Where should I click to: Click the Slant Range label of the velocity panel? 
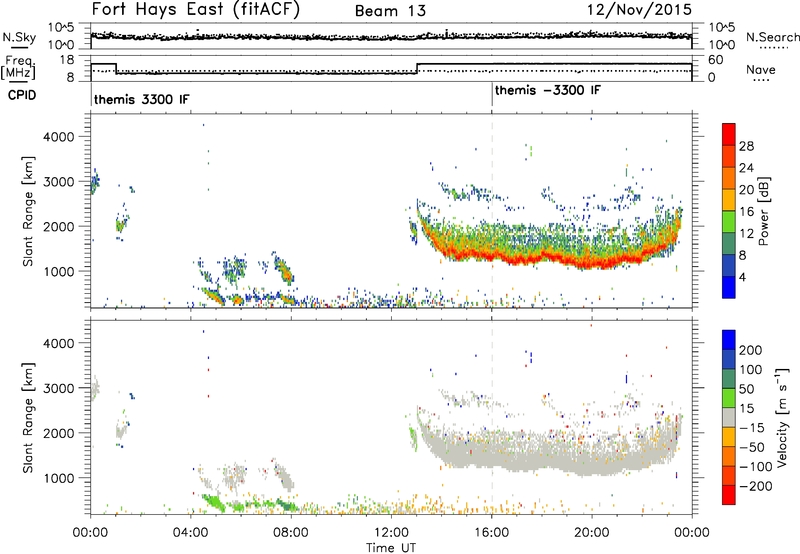(28, 417)
